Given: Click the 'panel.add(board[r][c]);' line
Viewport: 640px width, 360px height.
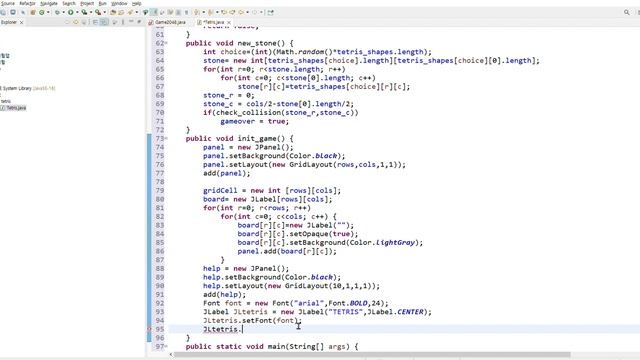Looking at the screenshot, I should [287, 251].
